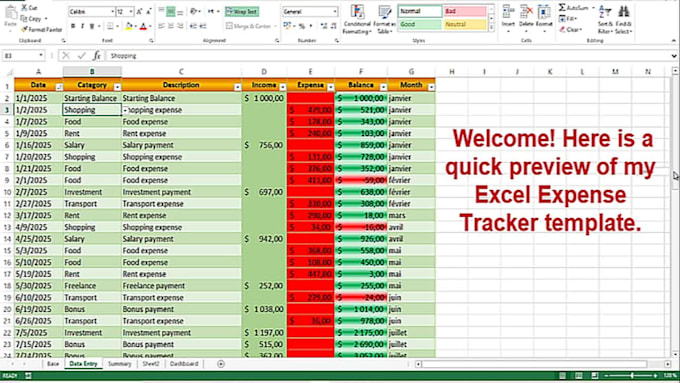
Task: Click the Name Box showing B3
Action: click(x=23, y=56)
